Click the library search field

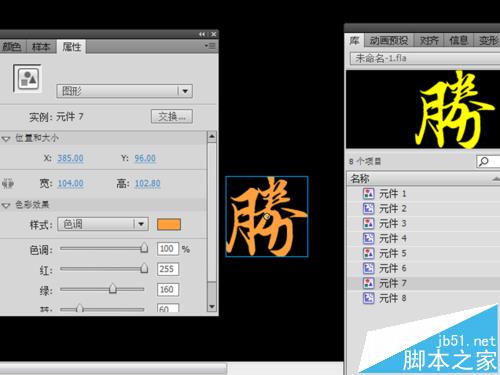pyautogui.click(x=488, y=162)
